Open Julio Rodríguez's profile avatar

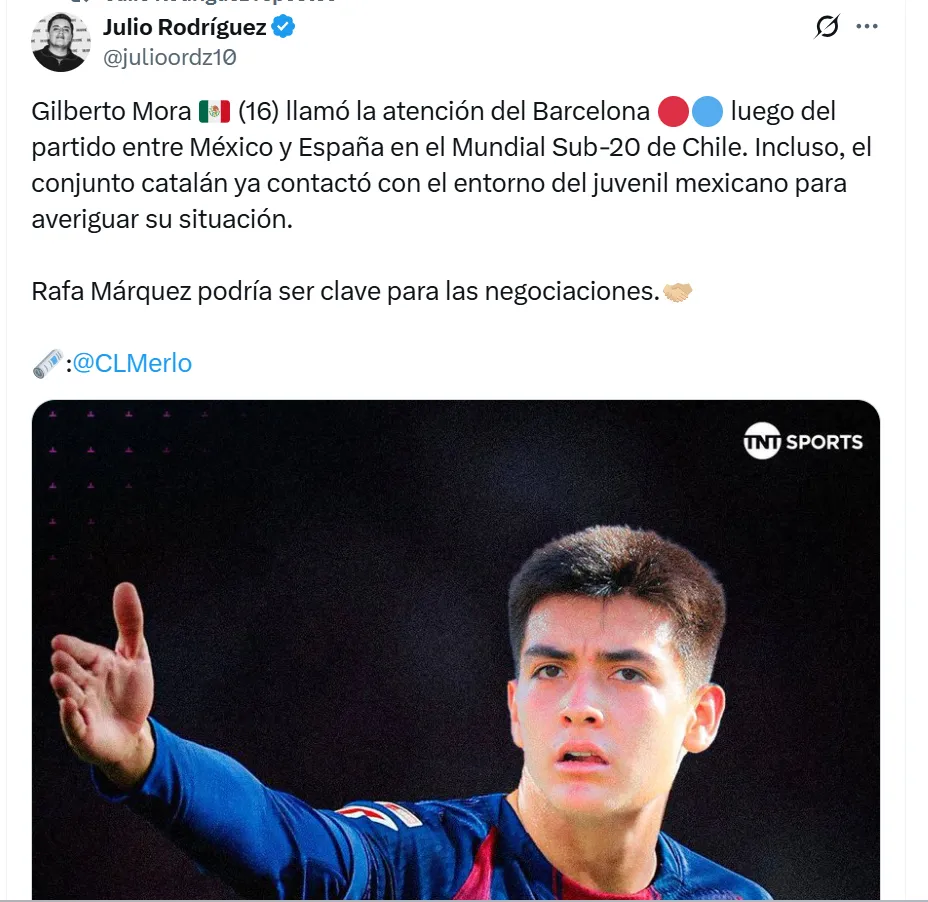(x=61, y=42)
